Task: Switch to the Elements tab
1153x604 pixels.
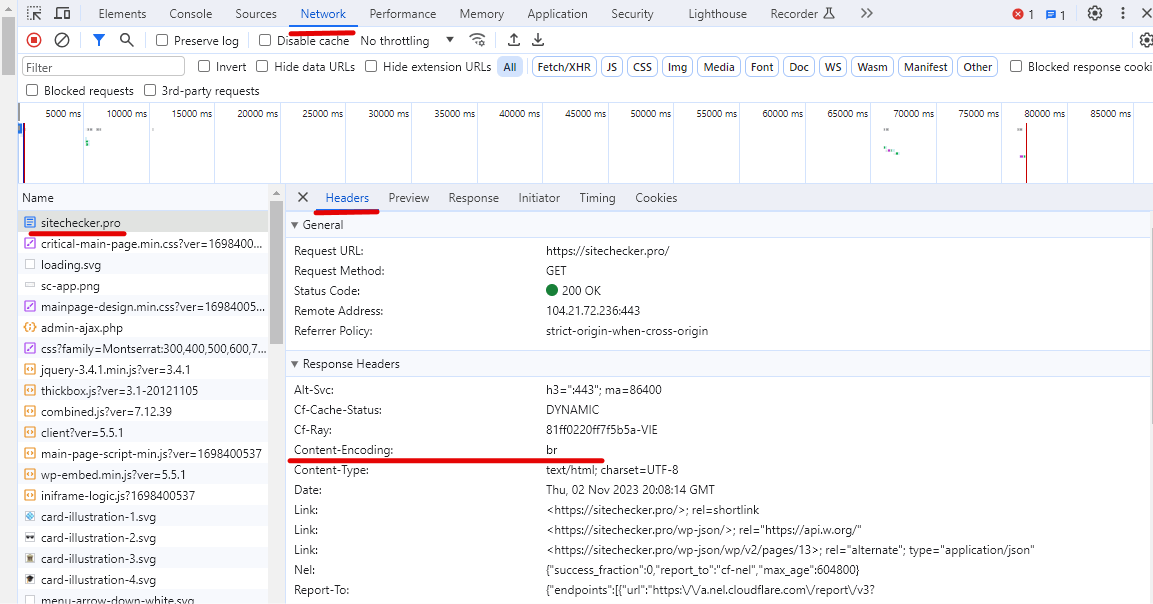Action: 122,13
